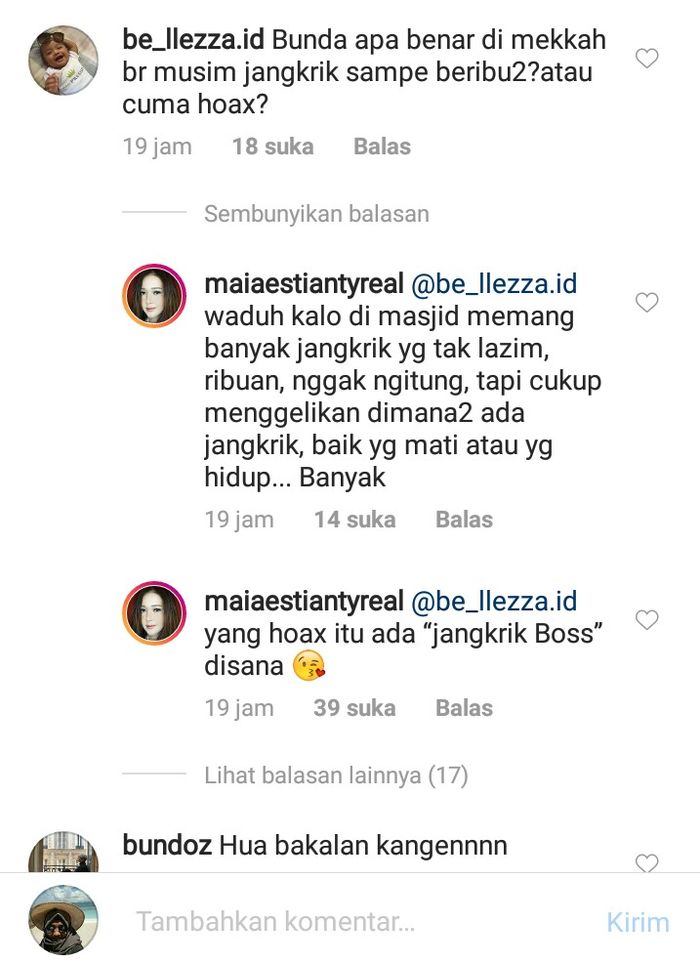Like be_llezza.id's comment about jangkrik
700x963 pixels.
click(647, 58)
